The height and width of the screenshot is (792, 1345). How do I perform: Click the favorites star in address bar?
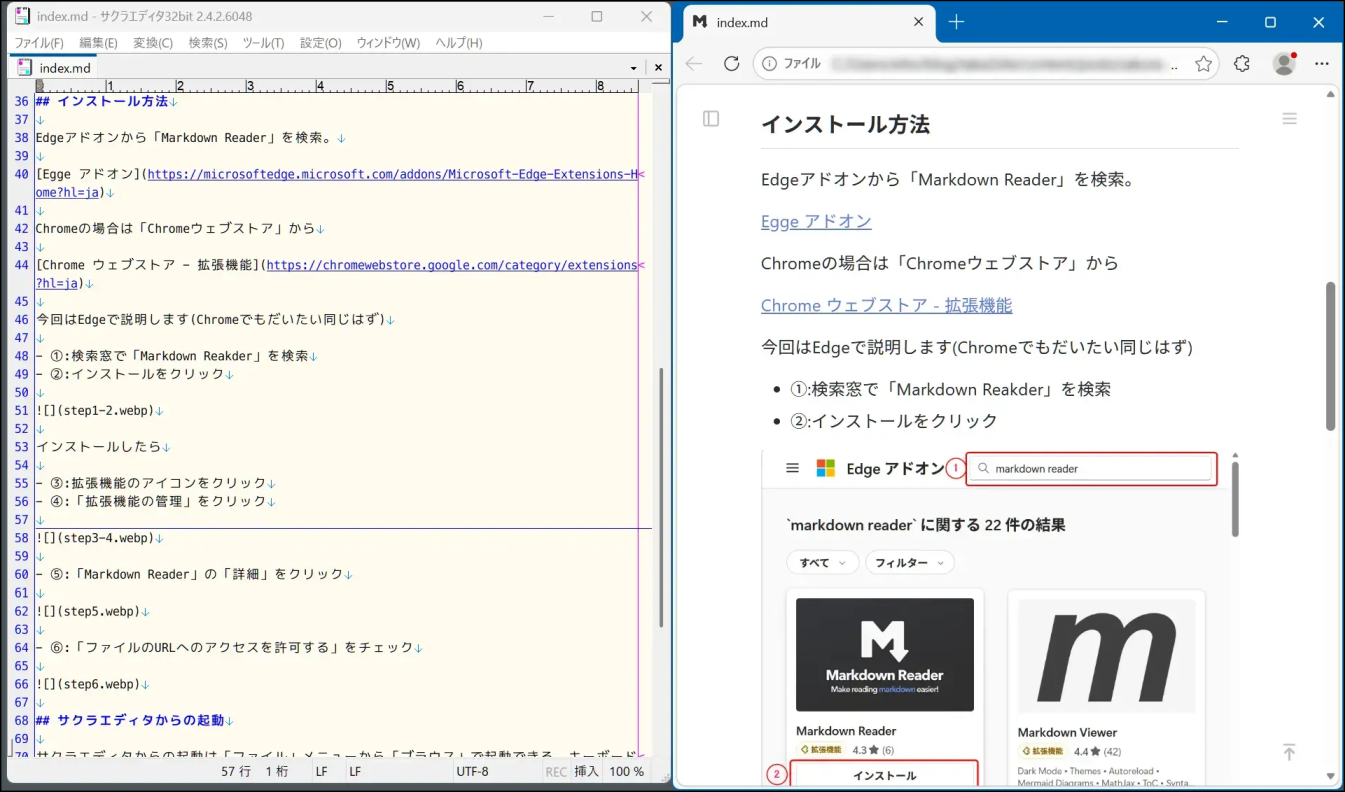(1203, 64)
